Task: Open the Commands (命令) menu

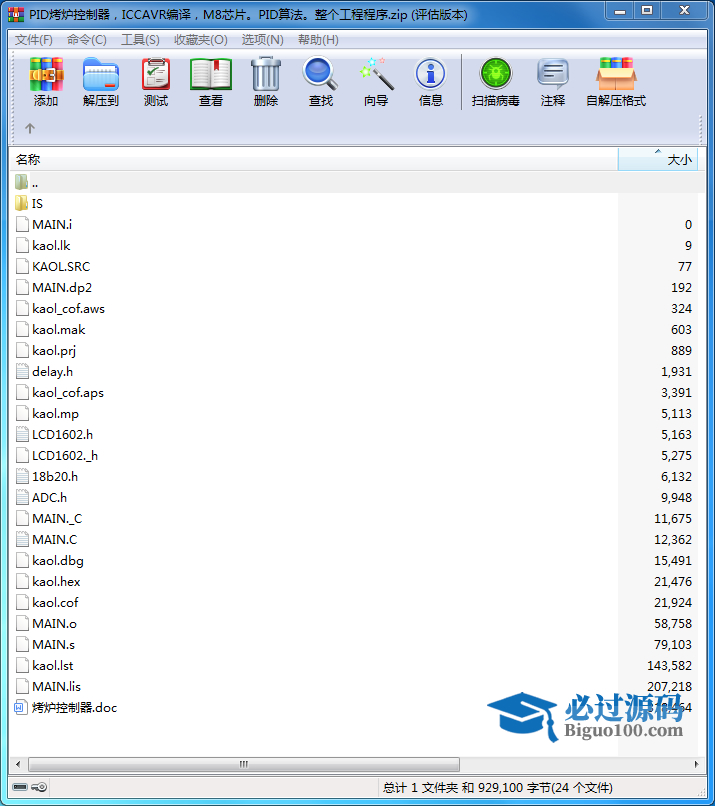Action: (x=87, y=40)
